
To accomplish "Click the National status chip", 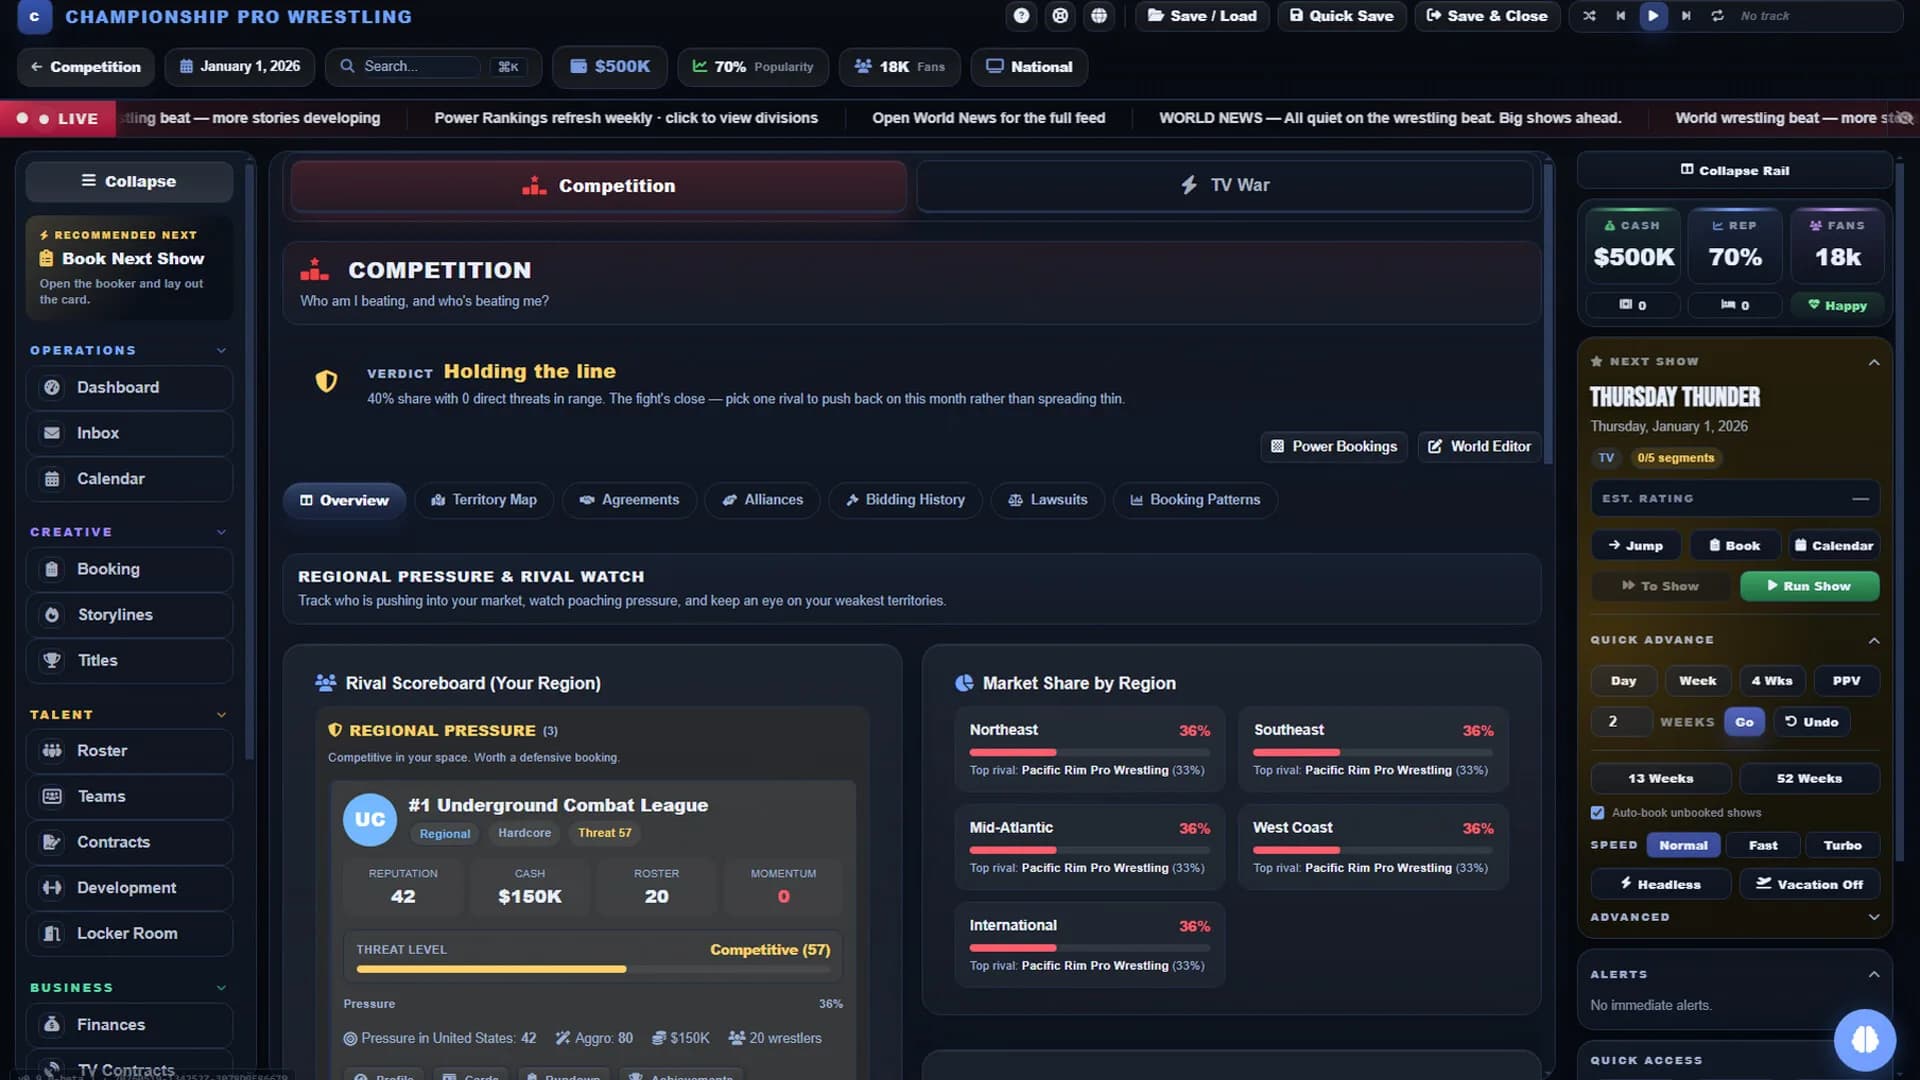I will click(1029, 67).
